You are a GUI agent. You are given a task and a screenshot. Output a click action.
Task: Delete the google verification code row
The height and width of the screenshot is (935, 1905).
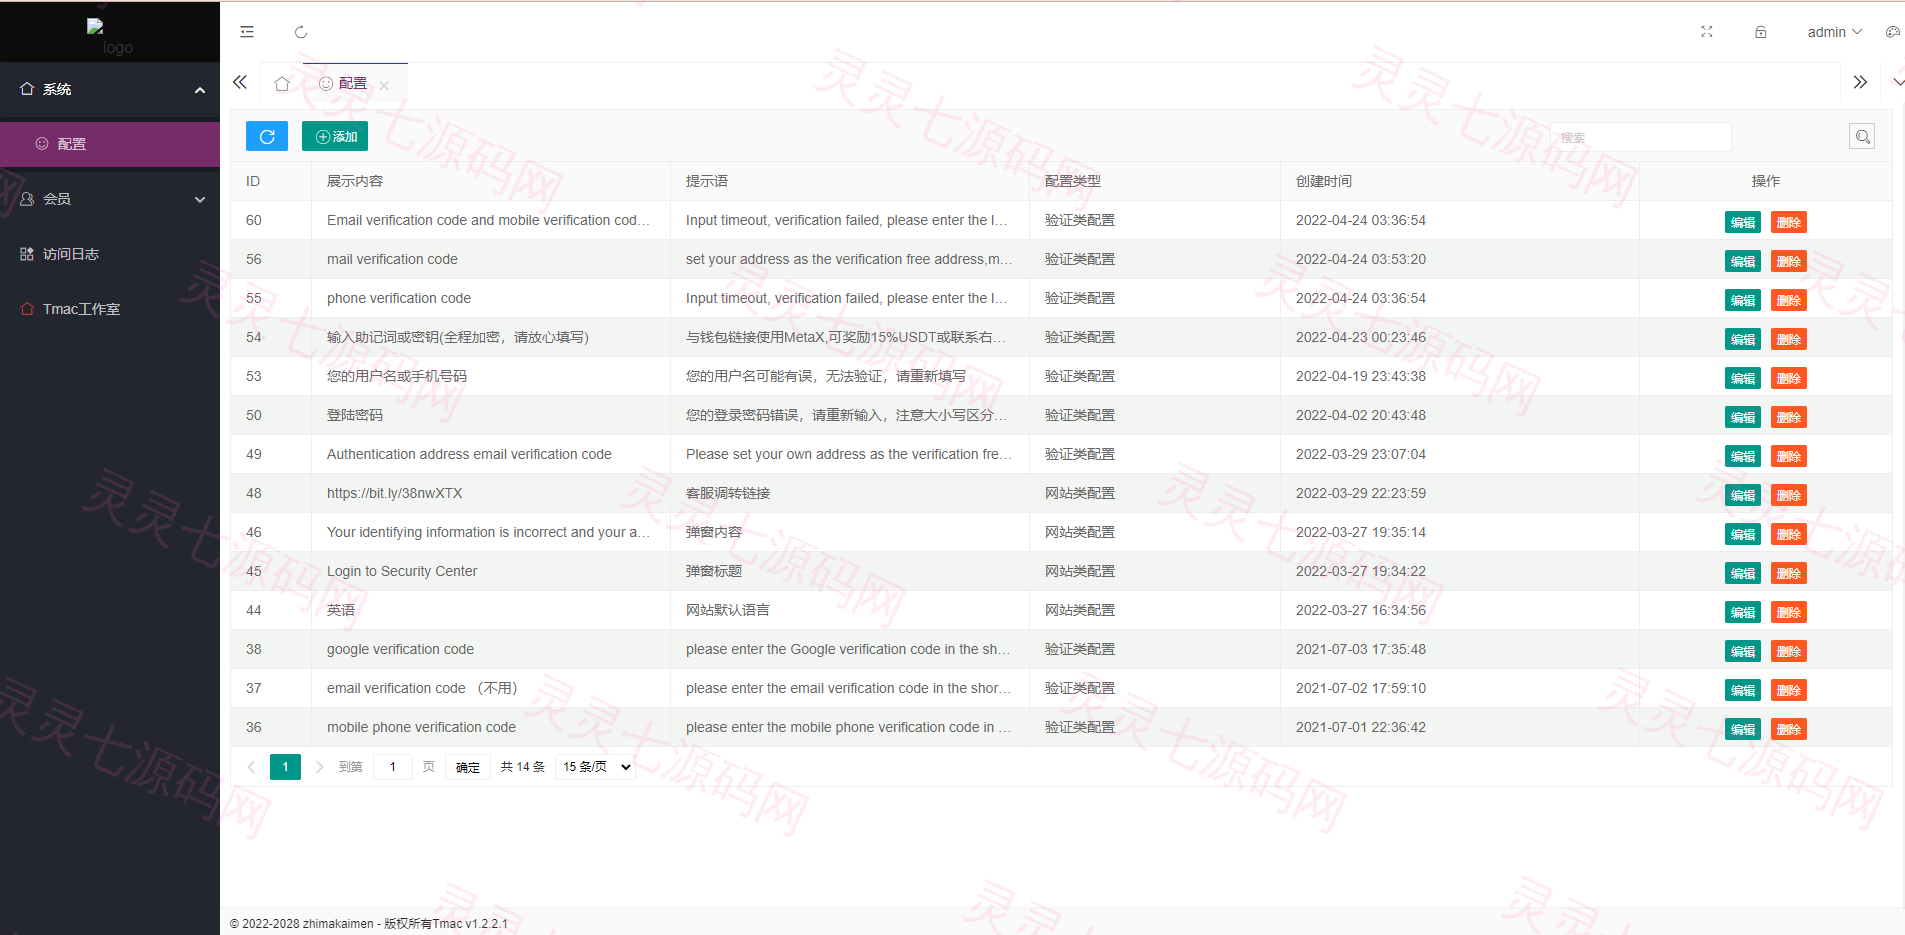1789,651
